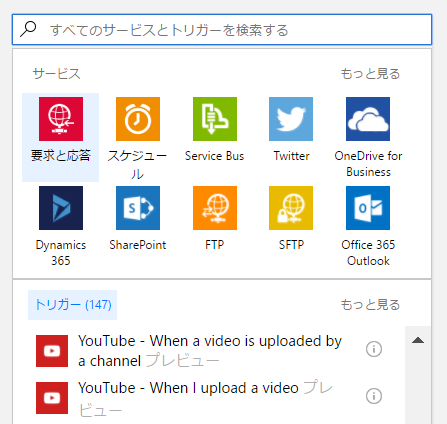Focus the すべてのサービスとトリガーを検索する search box
The image size is (447, 424).
[x=222, y=30]
